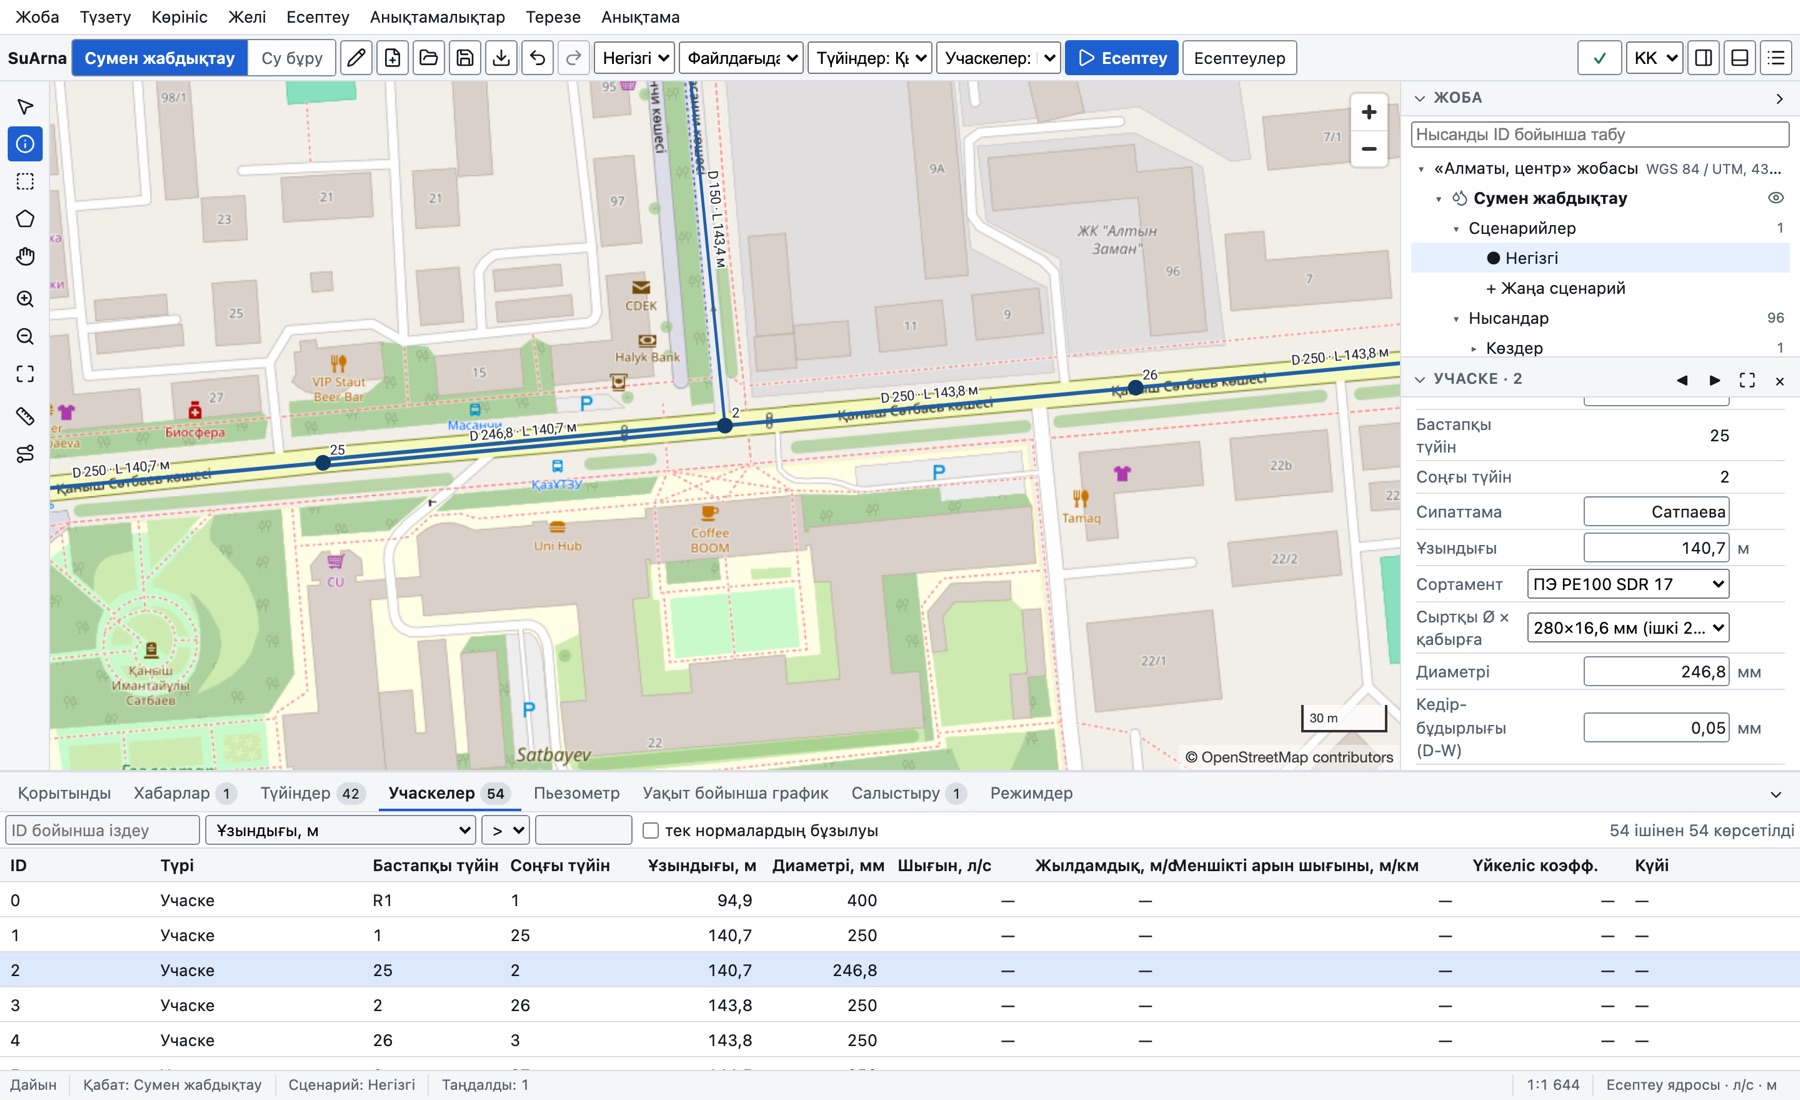Expand the Көздер tree node
Screen dimensions: 1800x1100
pos(1474,349)
